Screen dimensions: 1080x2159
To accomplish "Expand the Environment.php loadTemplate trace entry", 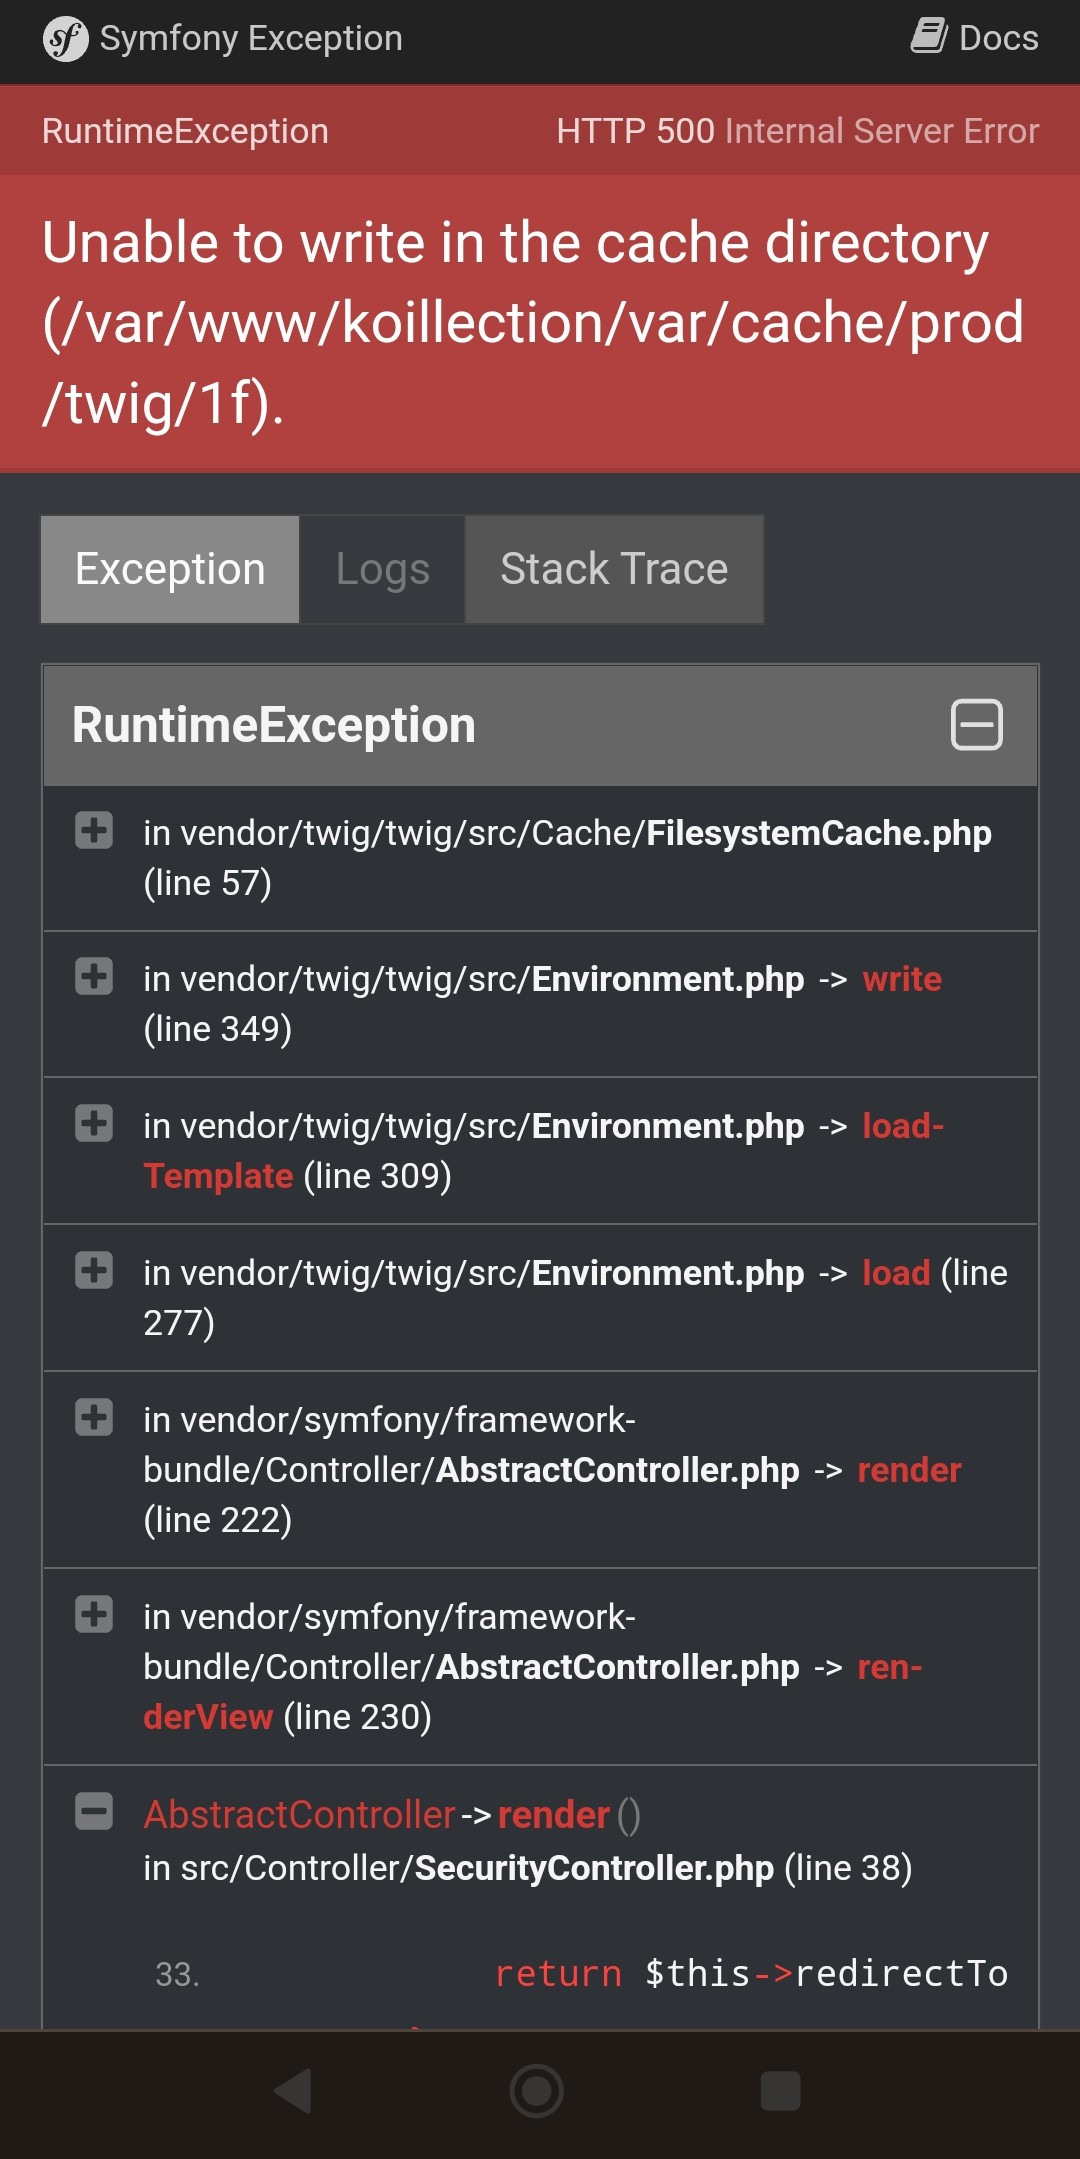I will [94, 1123].
